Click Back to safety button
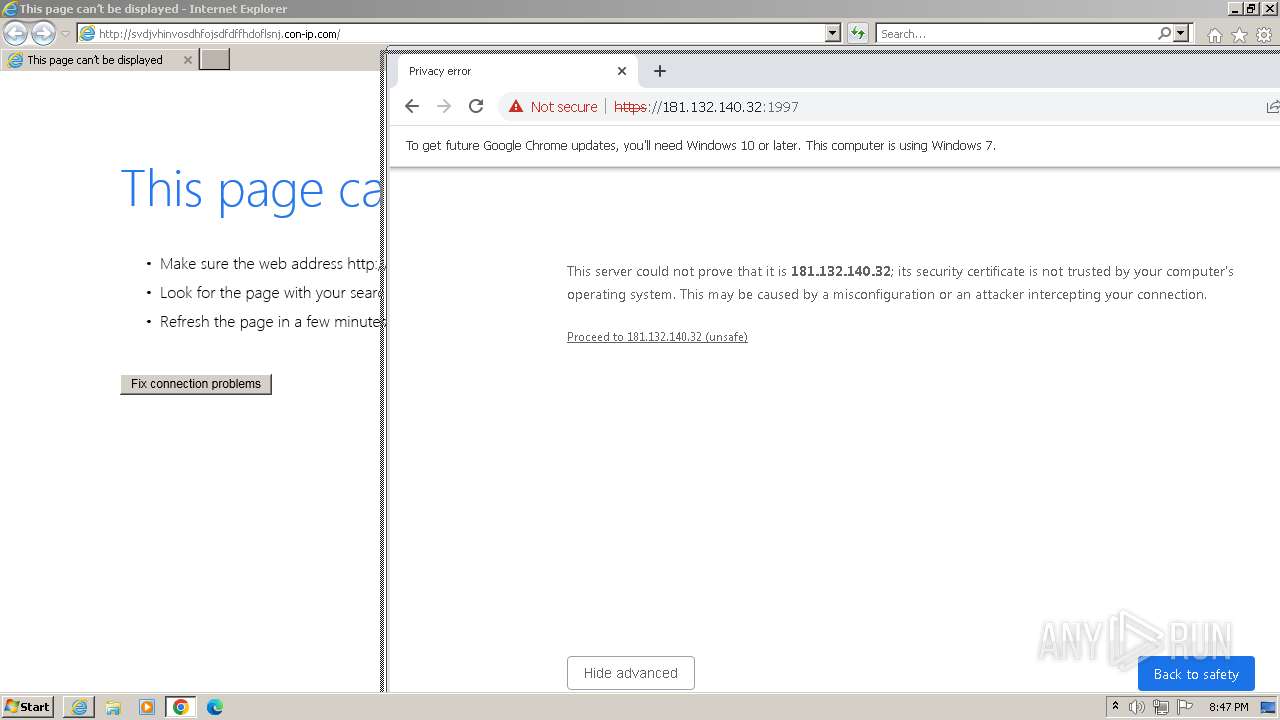 click(x=1196, y=674)
